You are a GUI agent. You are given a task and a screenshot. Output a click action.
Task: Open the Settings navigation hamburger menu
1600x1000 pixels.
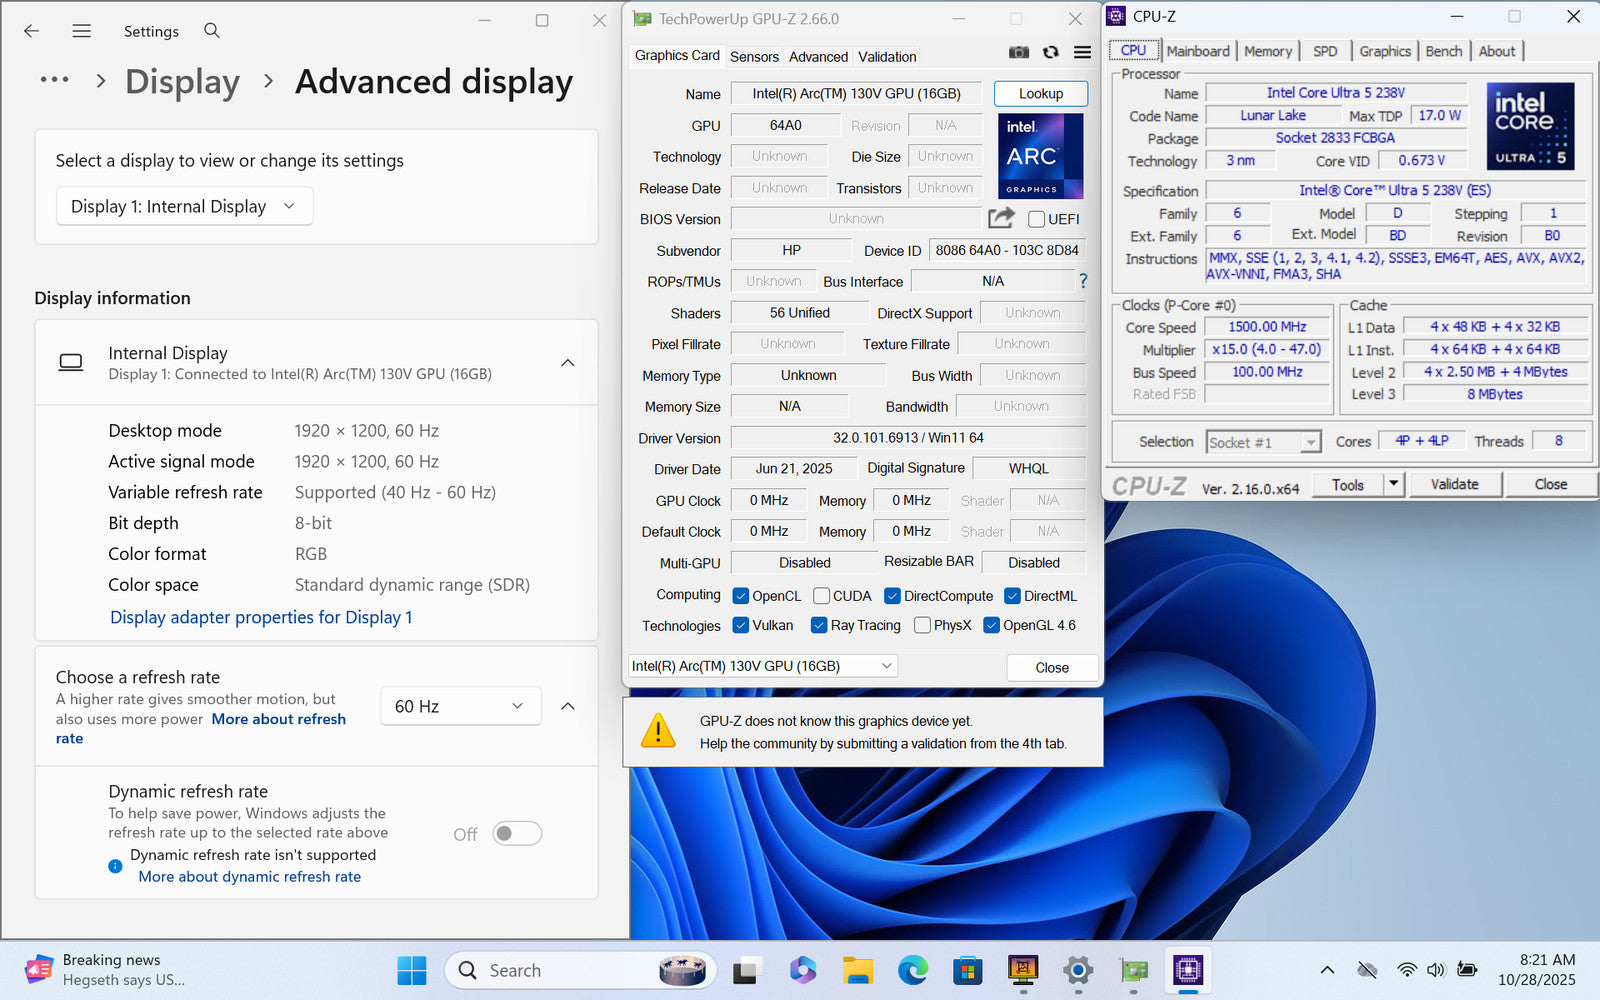(82, 31)
